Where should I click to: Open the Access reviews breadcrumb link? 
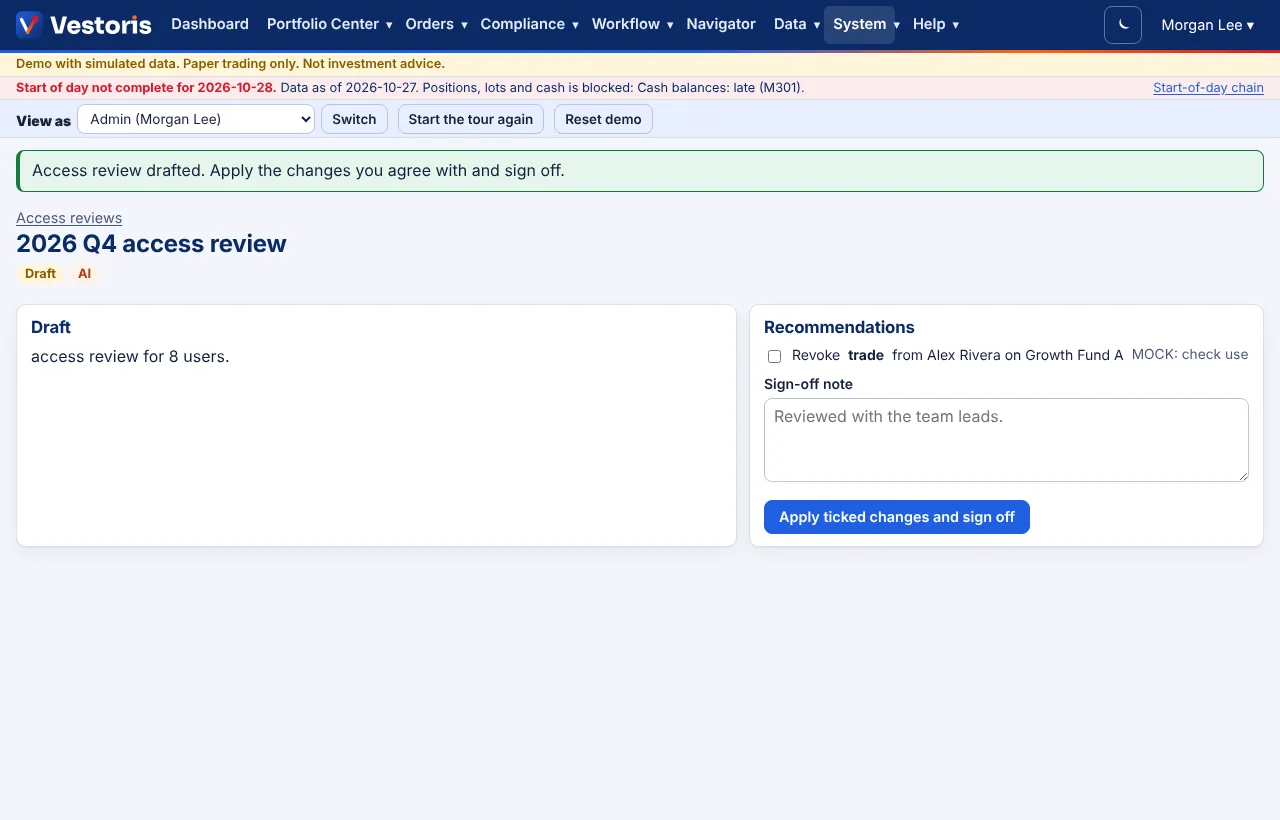click(69, 218)
